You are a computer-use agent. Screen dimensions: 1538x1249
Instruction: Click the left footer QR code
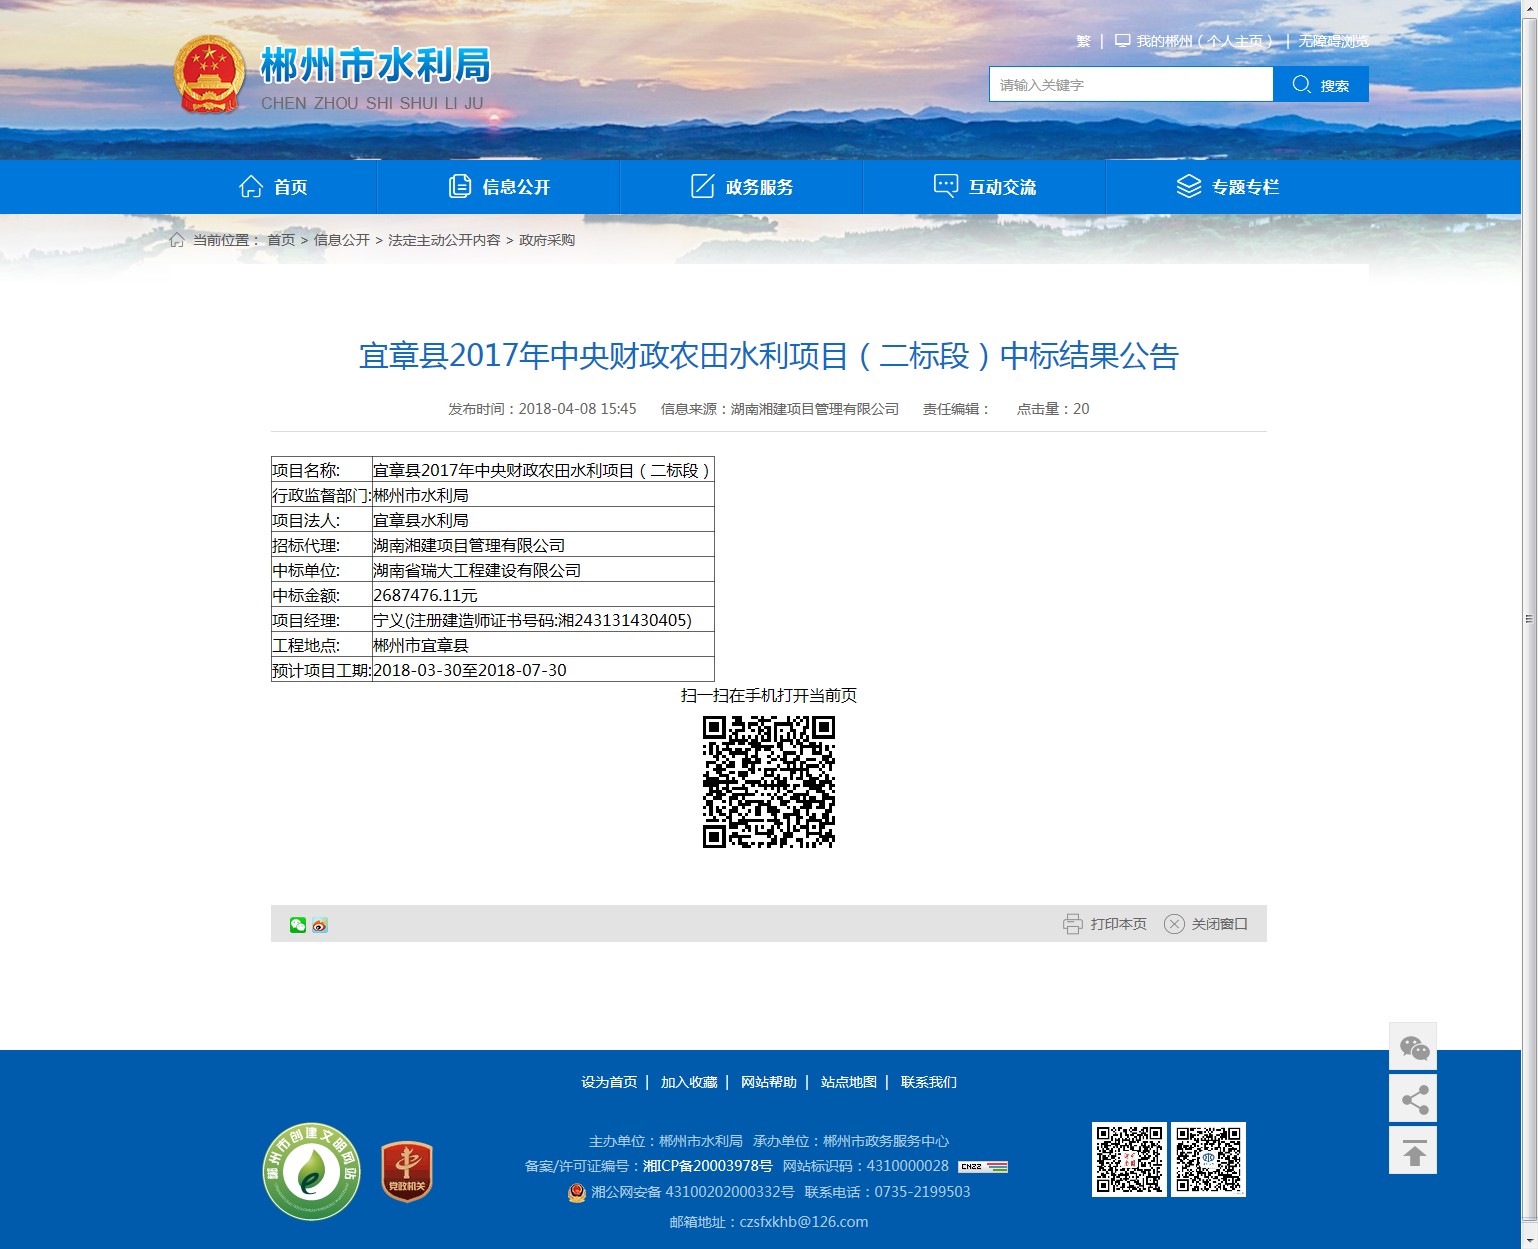tap(1129, 1160)
